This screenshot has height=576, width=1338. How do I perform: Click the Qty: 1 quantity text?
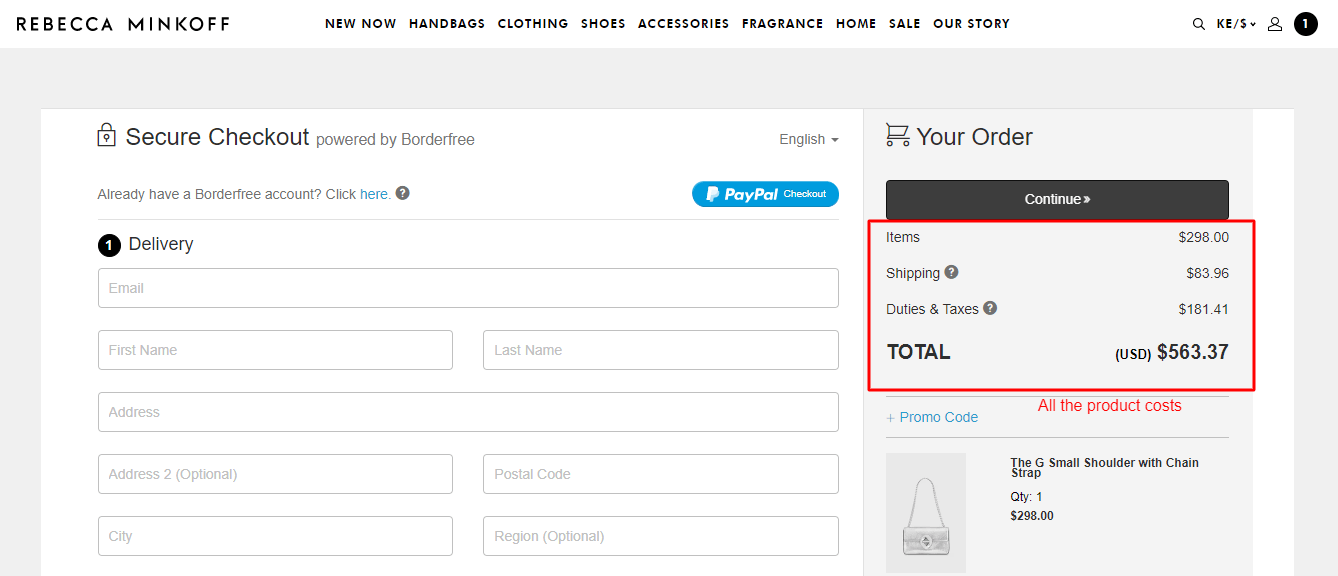point(1026,497)
